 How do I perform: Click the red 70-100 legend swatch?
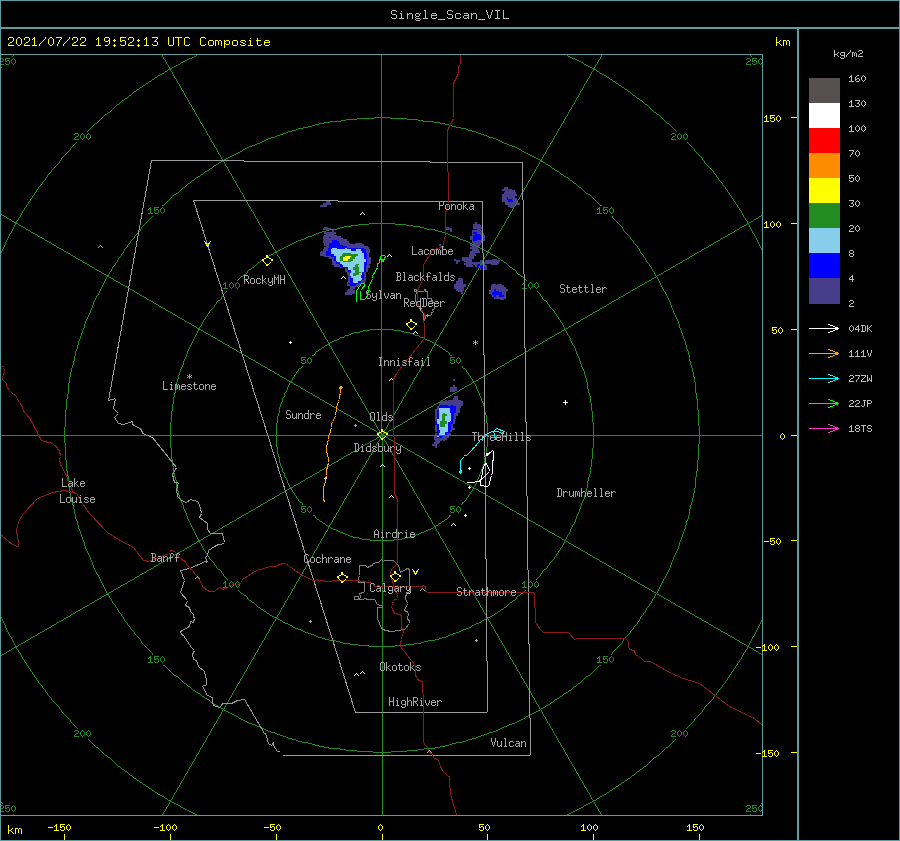coord(824,141)
